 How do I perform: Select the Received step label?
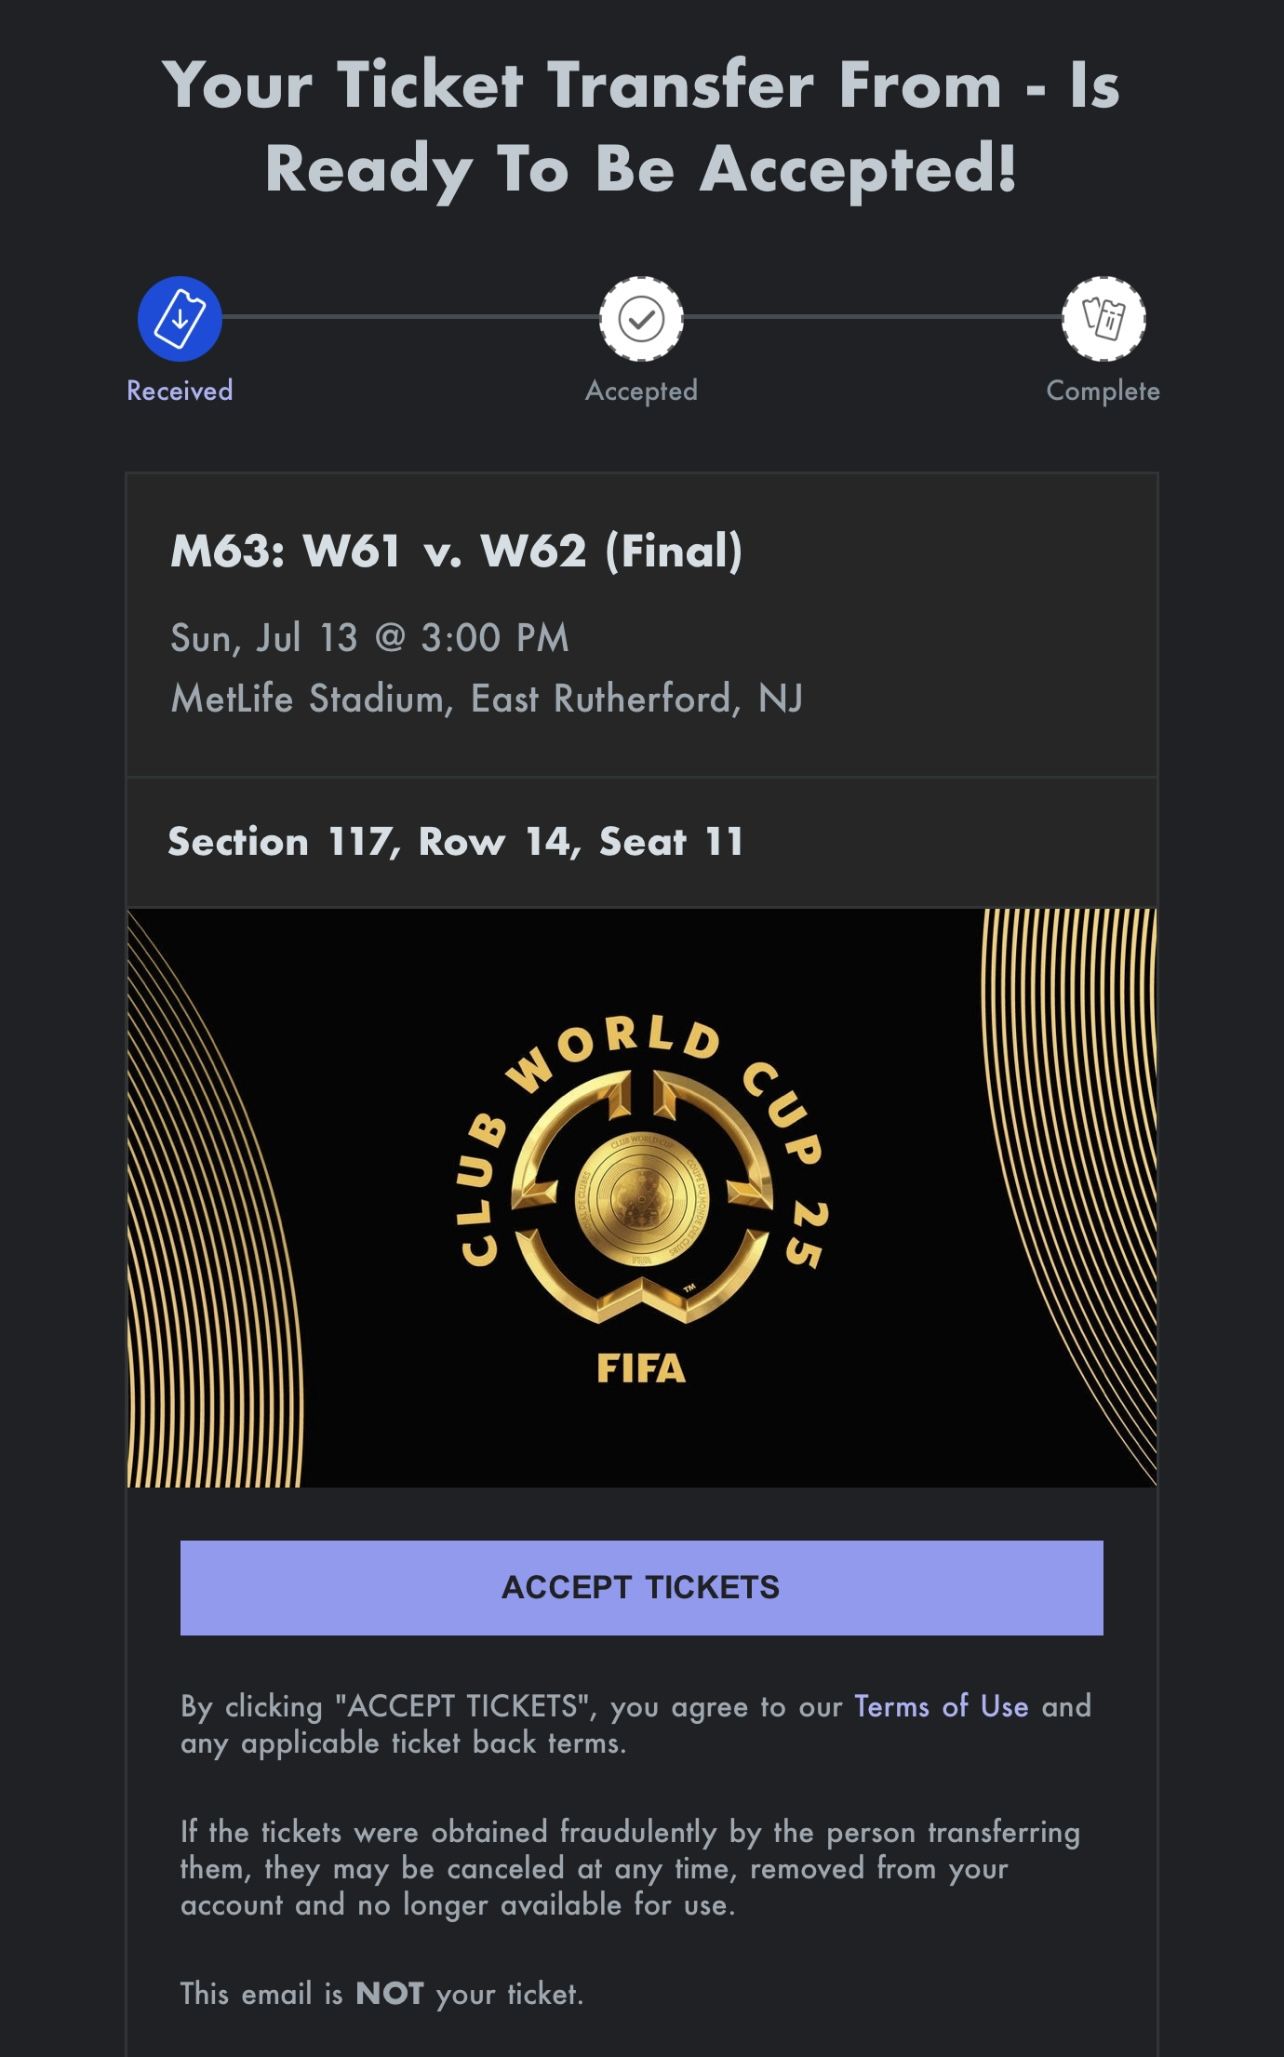[179, 390]
